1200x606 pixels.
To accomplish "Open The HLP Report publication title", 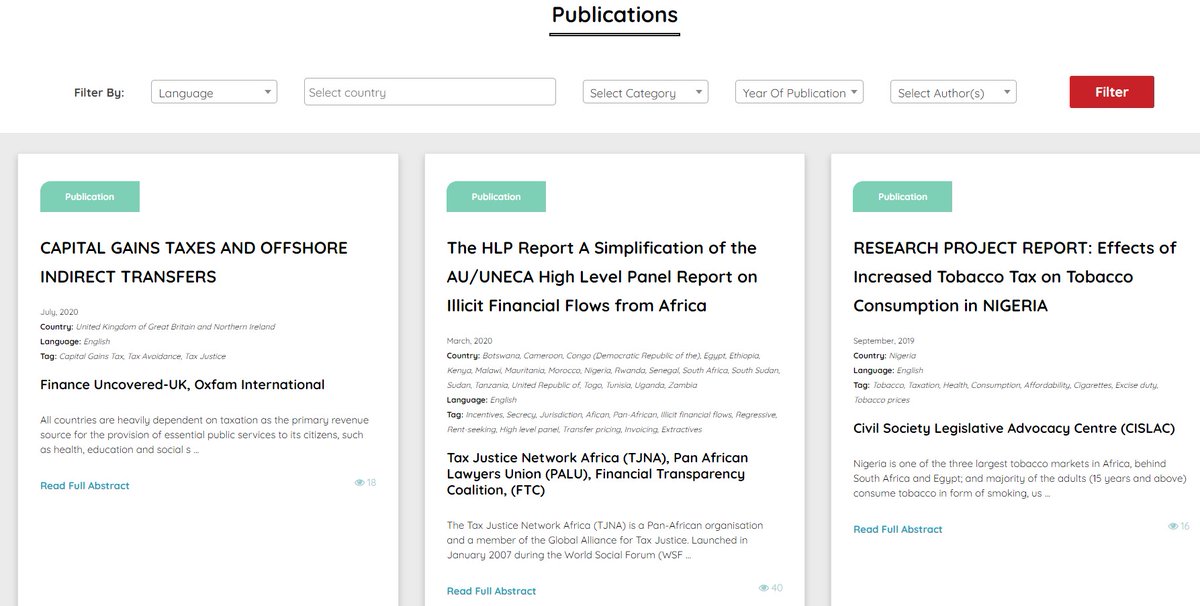I will point(602,276).
